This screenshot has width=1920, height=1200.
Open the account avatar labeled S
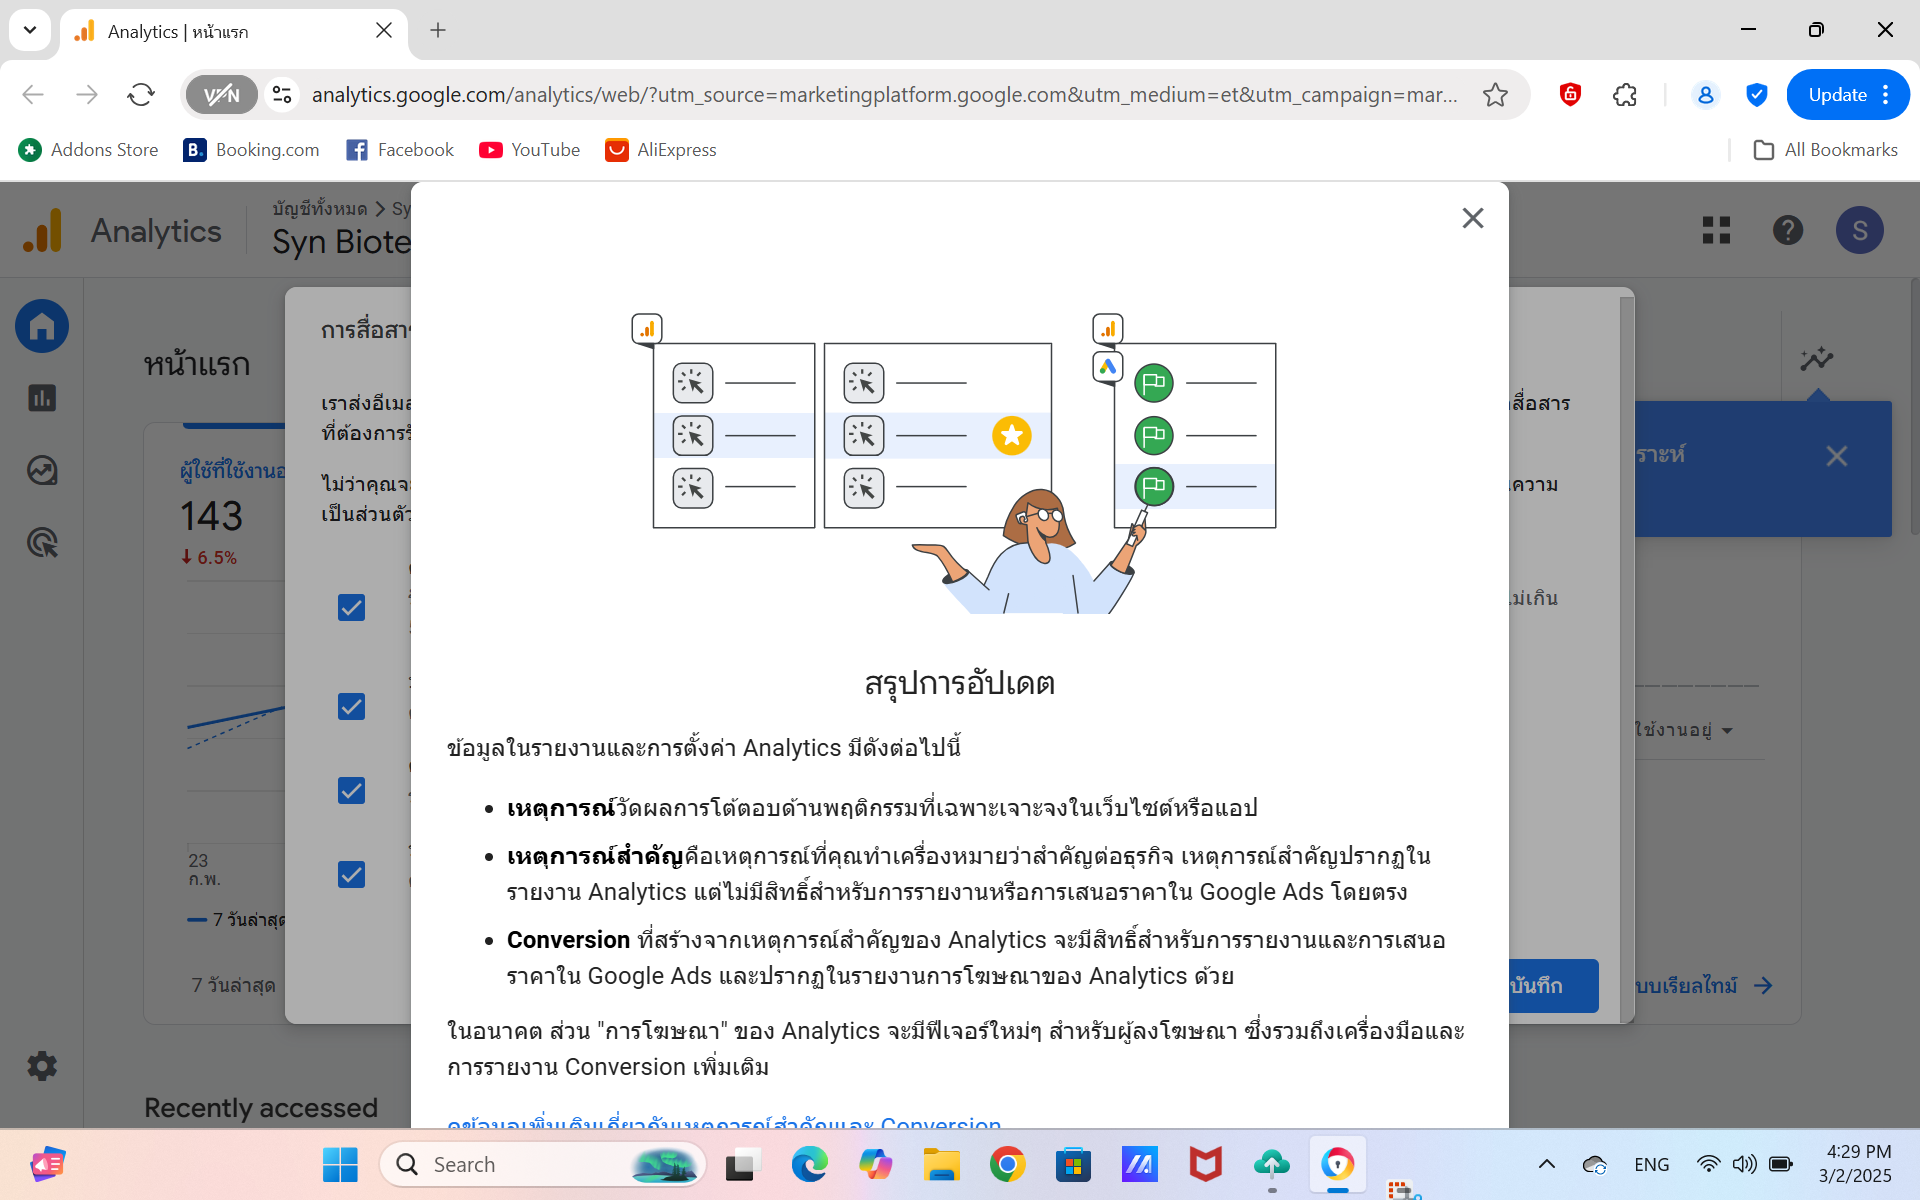pyautogui.click(x=1860, y=231)
